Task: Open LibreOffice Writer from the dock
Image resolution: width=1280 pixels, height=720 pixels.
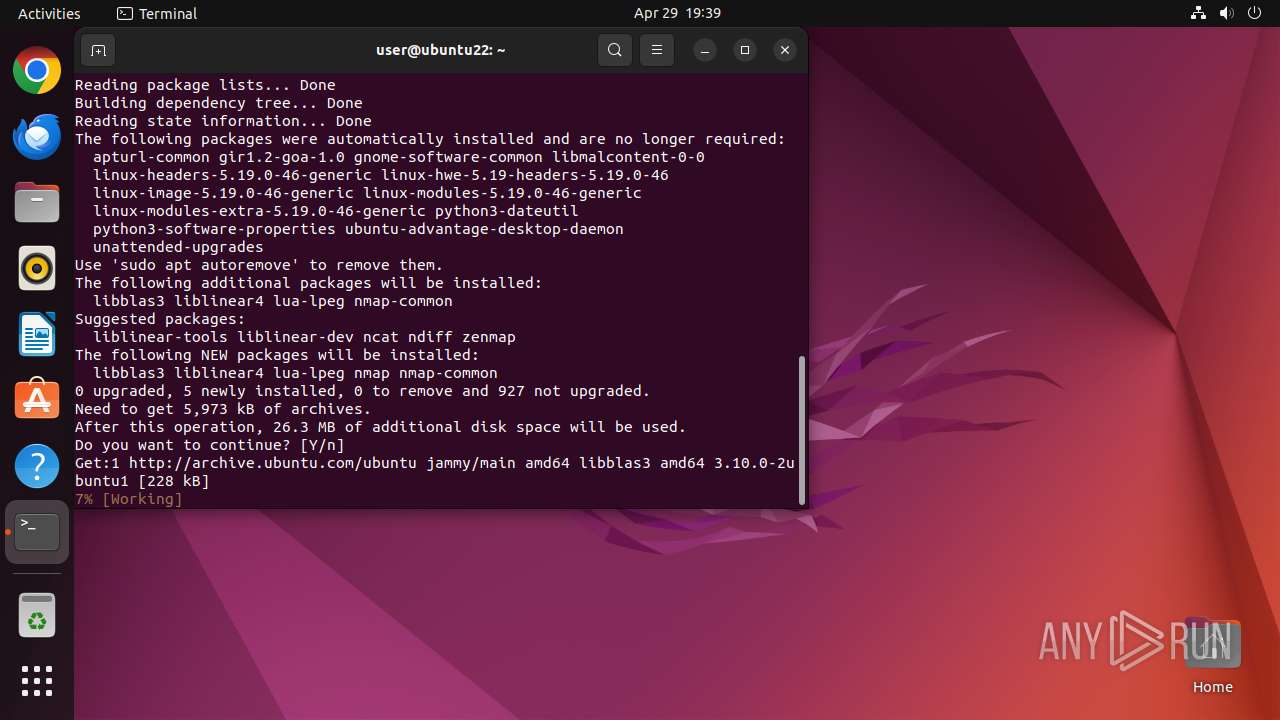Action: (x=37, y=335)
